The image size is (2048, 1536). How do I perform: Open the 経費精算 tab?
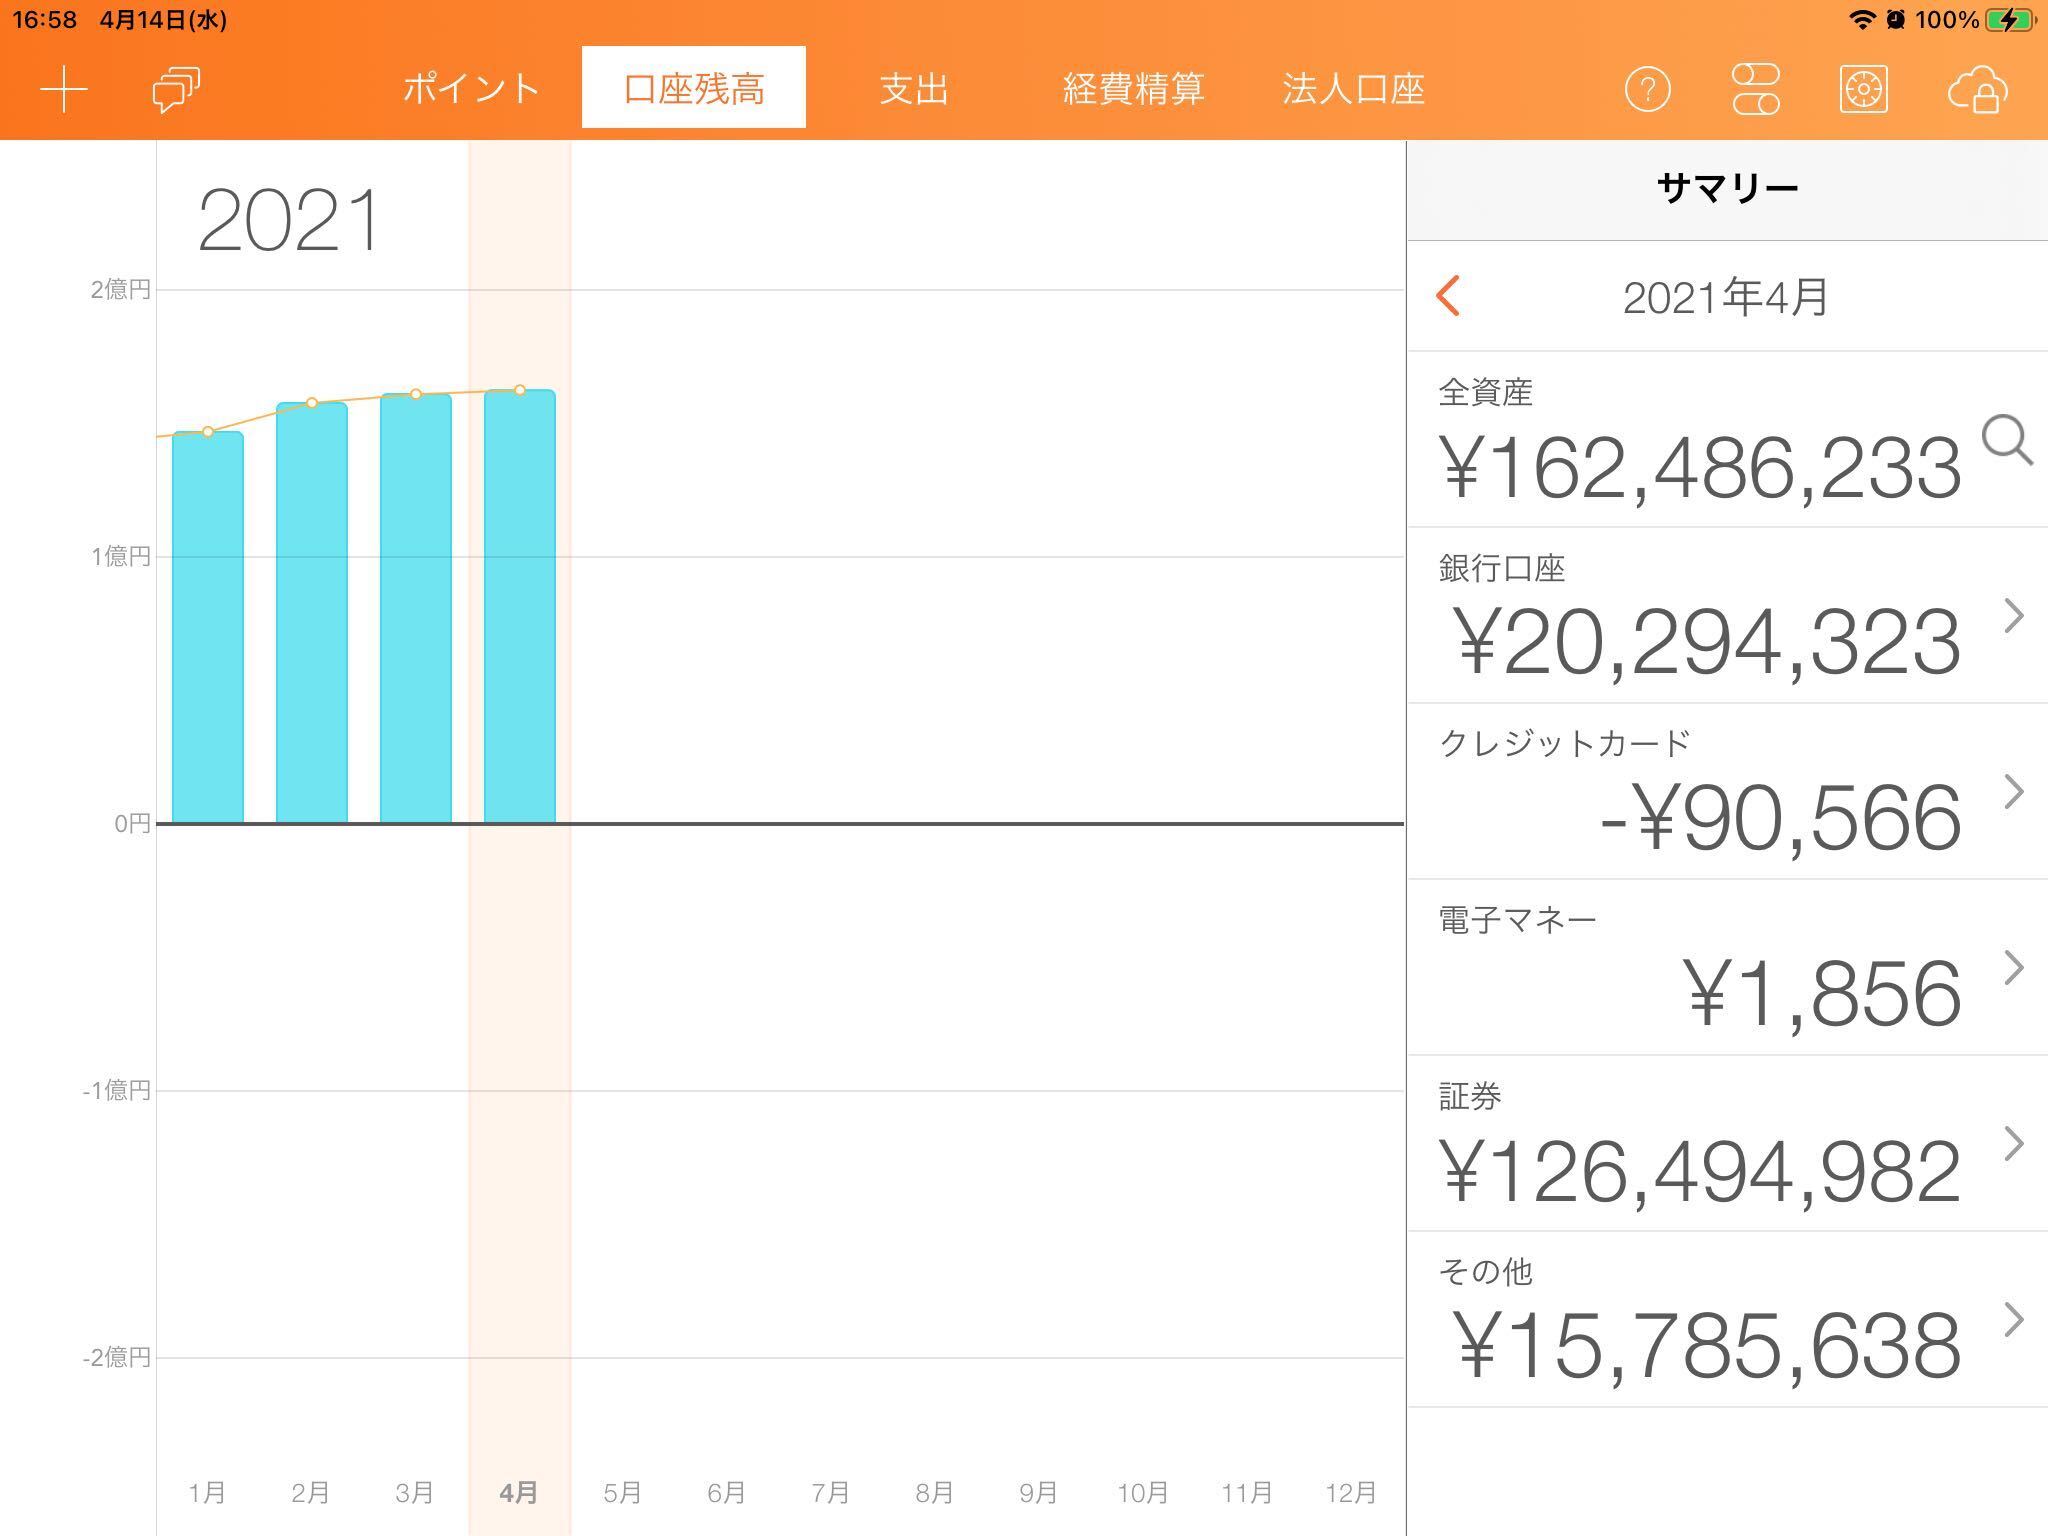tap(1133, 89)
